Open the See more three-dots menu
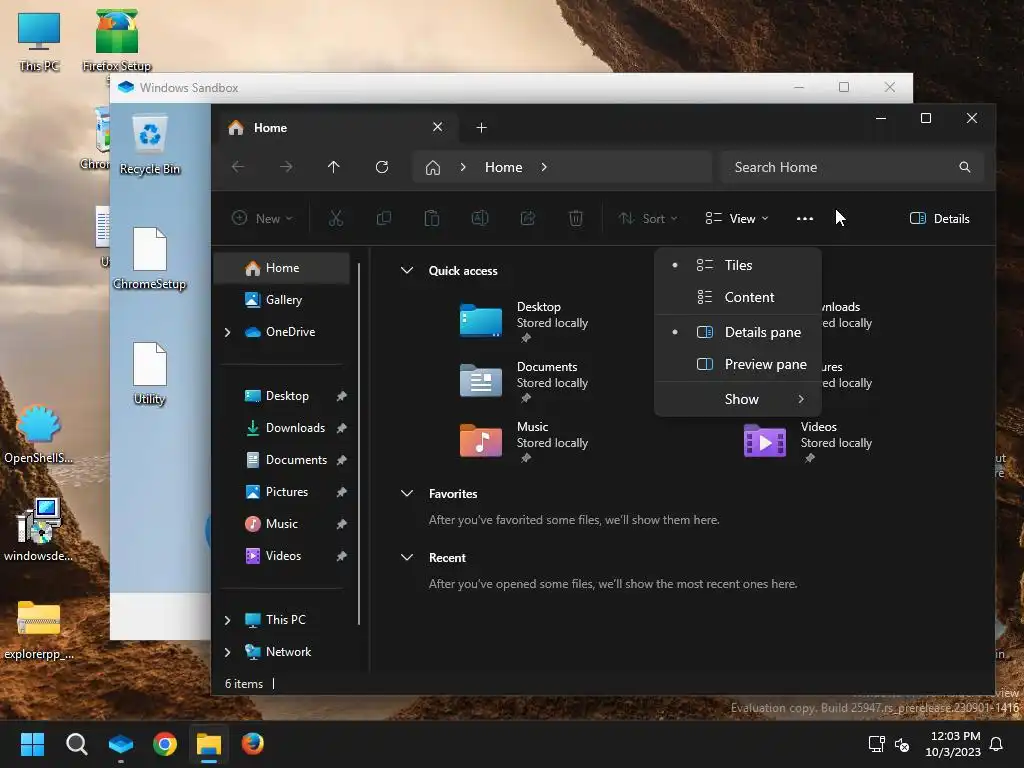This screenshot has width=1024, height=768. [x=805, y=219]
